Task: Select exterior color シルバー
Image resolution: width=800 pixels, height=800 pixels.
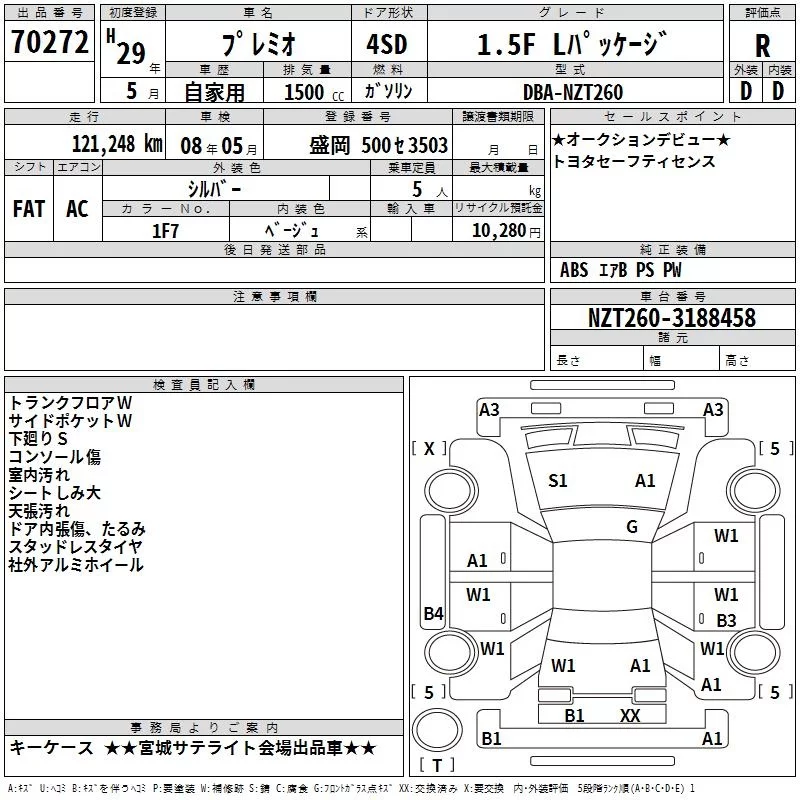Action: [214, 189]
